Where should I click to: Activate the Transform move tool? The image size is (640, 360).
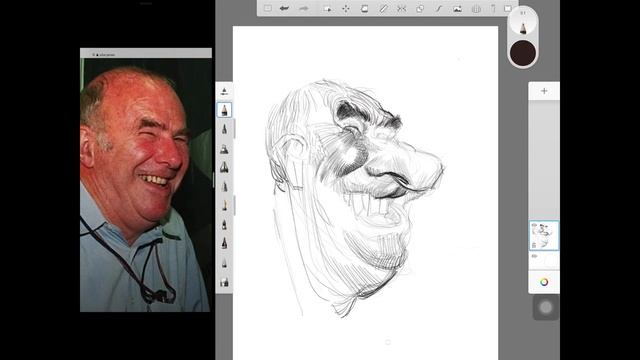[346, 8]
